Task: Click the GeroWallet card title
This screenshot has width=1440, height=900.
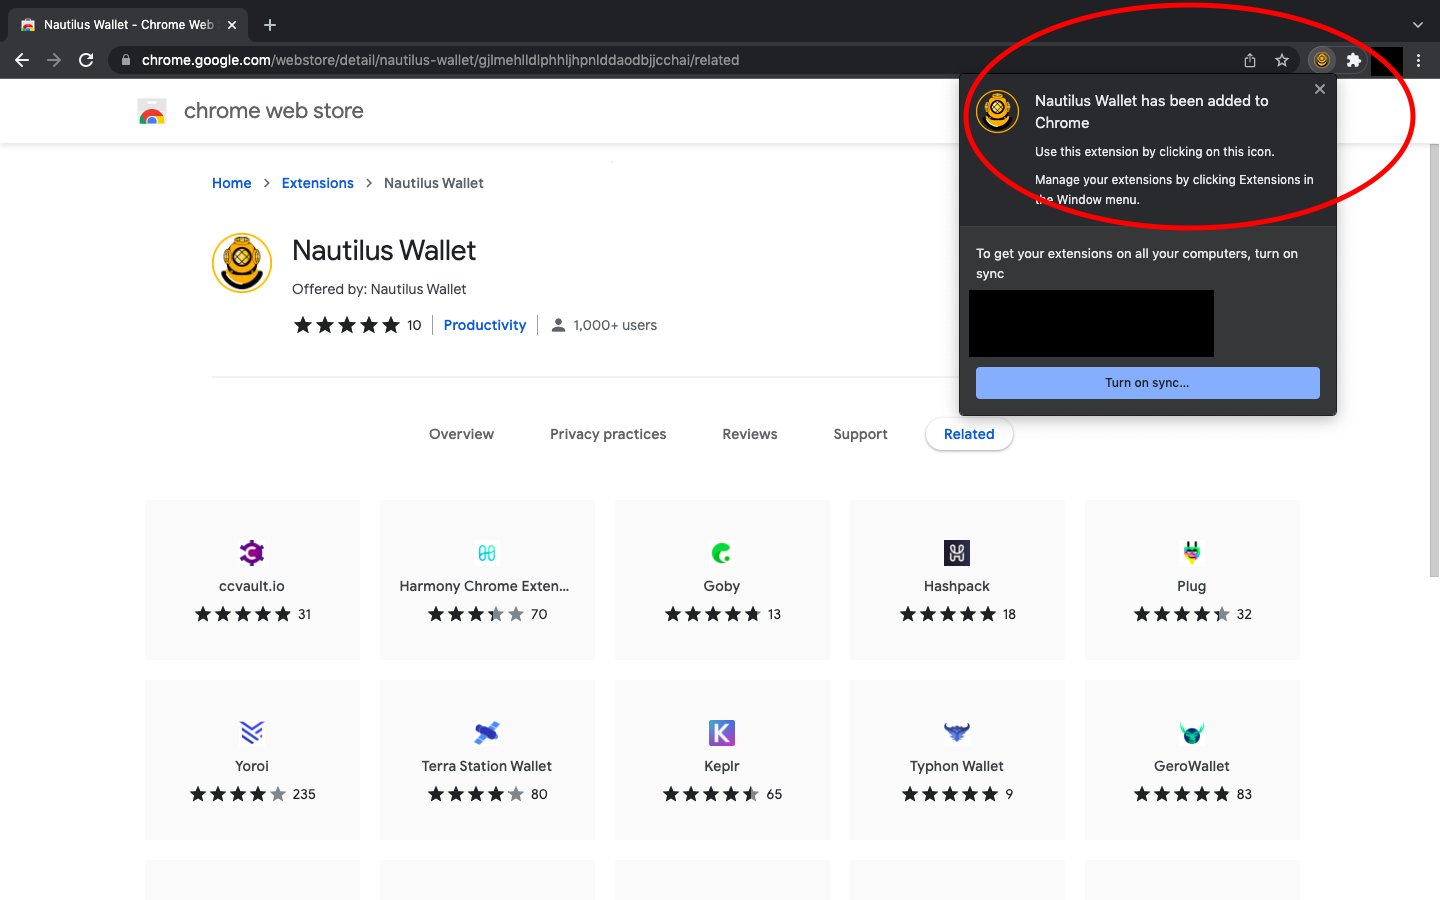Action: pyautogui.click(x=1192, y=766)
